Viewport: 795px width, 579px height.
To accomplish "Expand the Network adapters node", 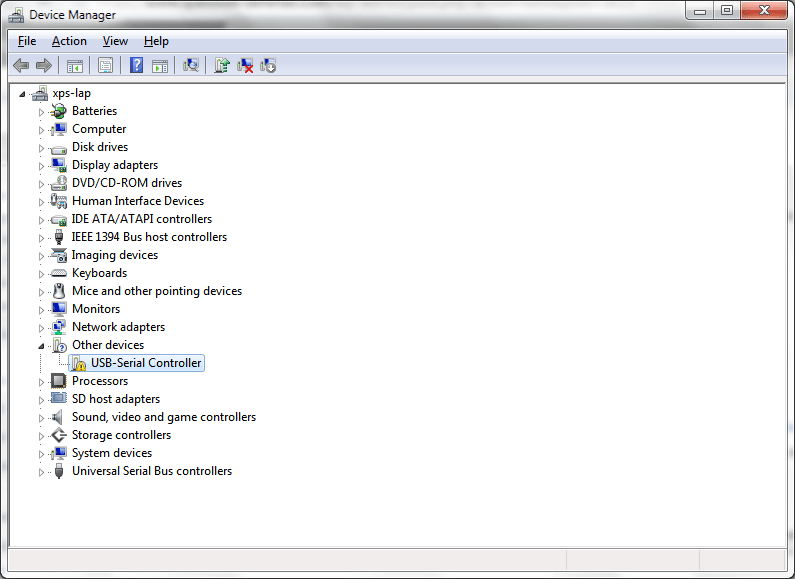I will [x=41, y=328].
